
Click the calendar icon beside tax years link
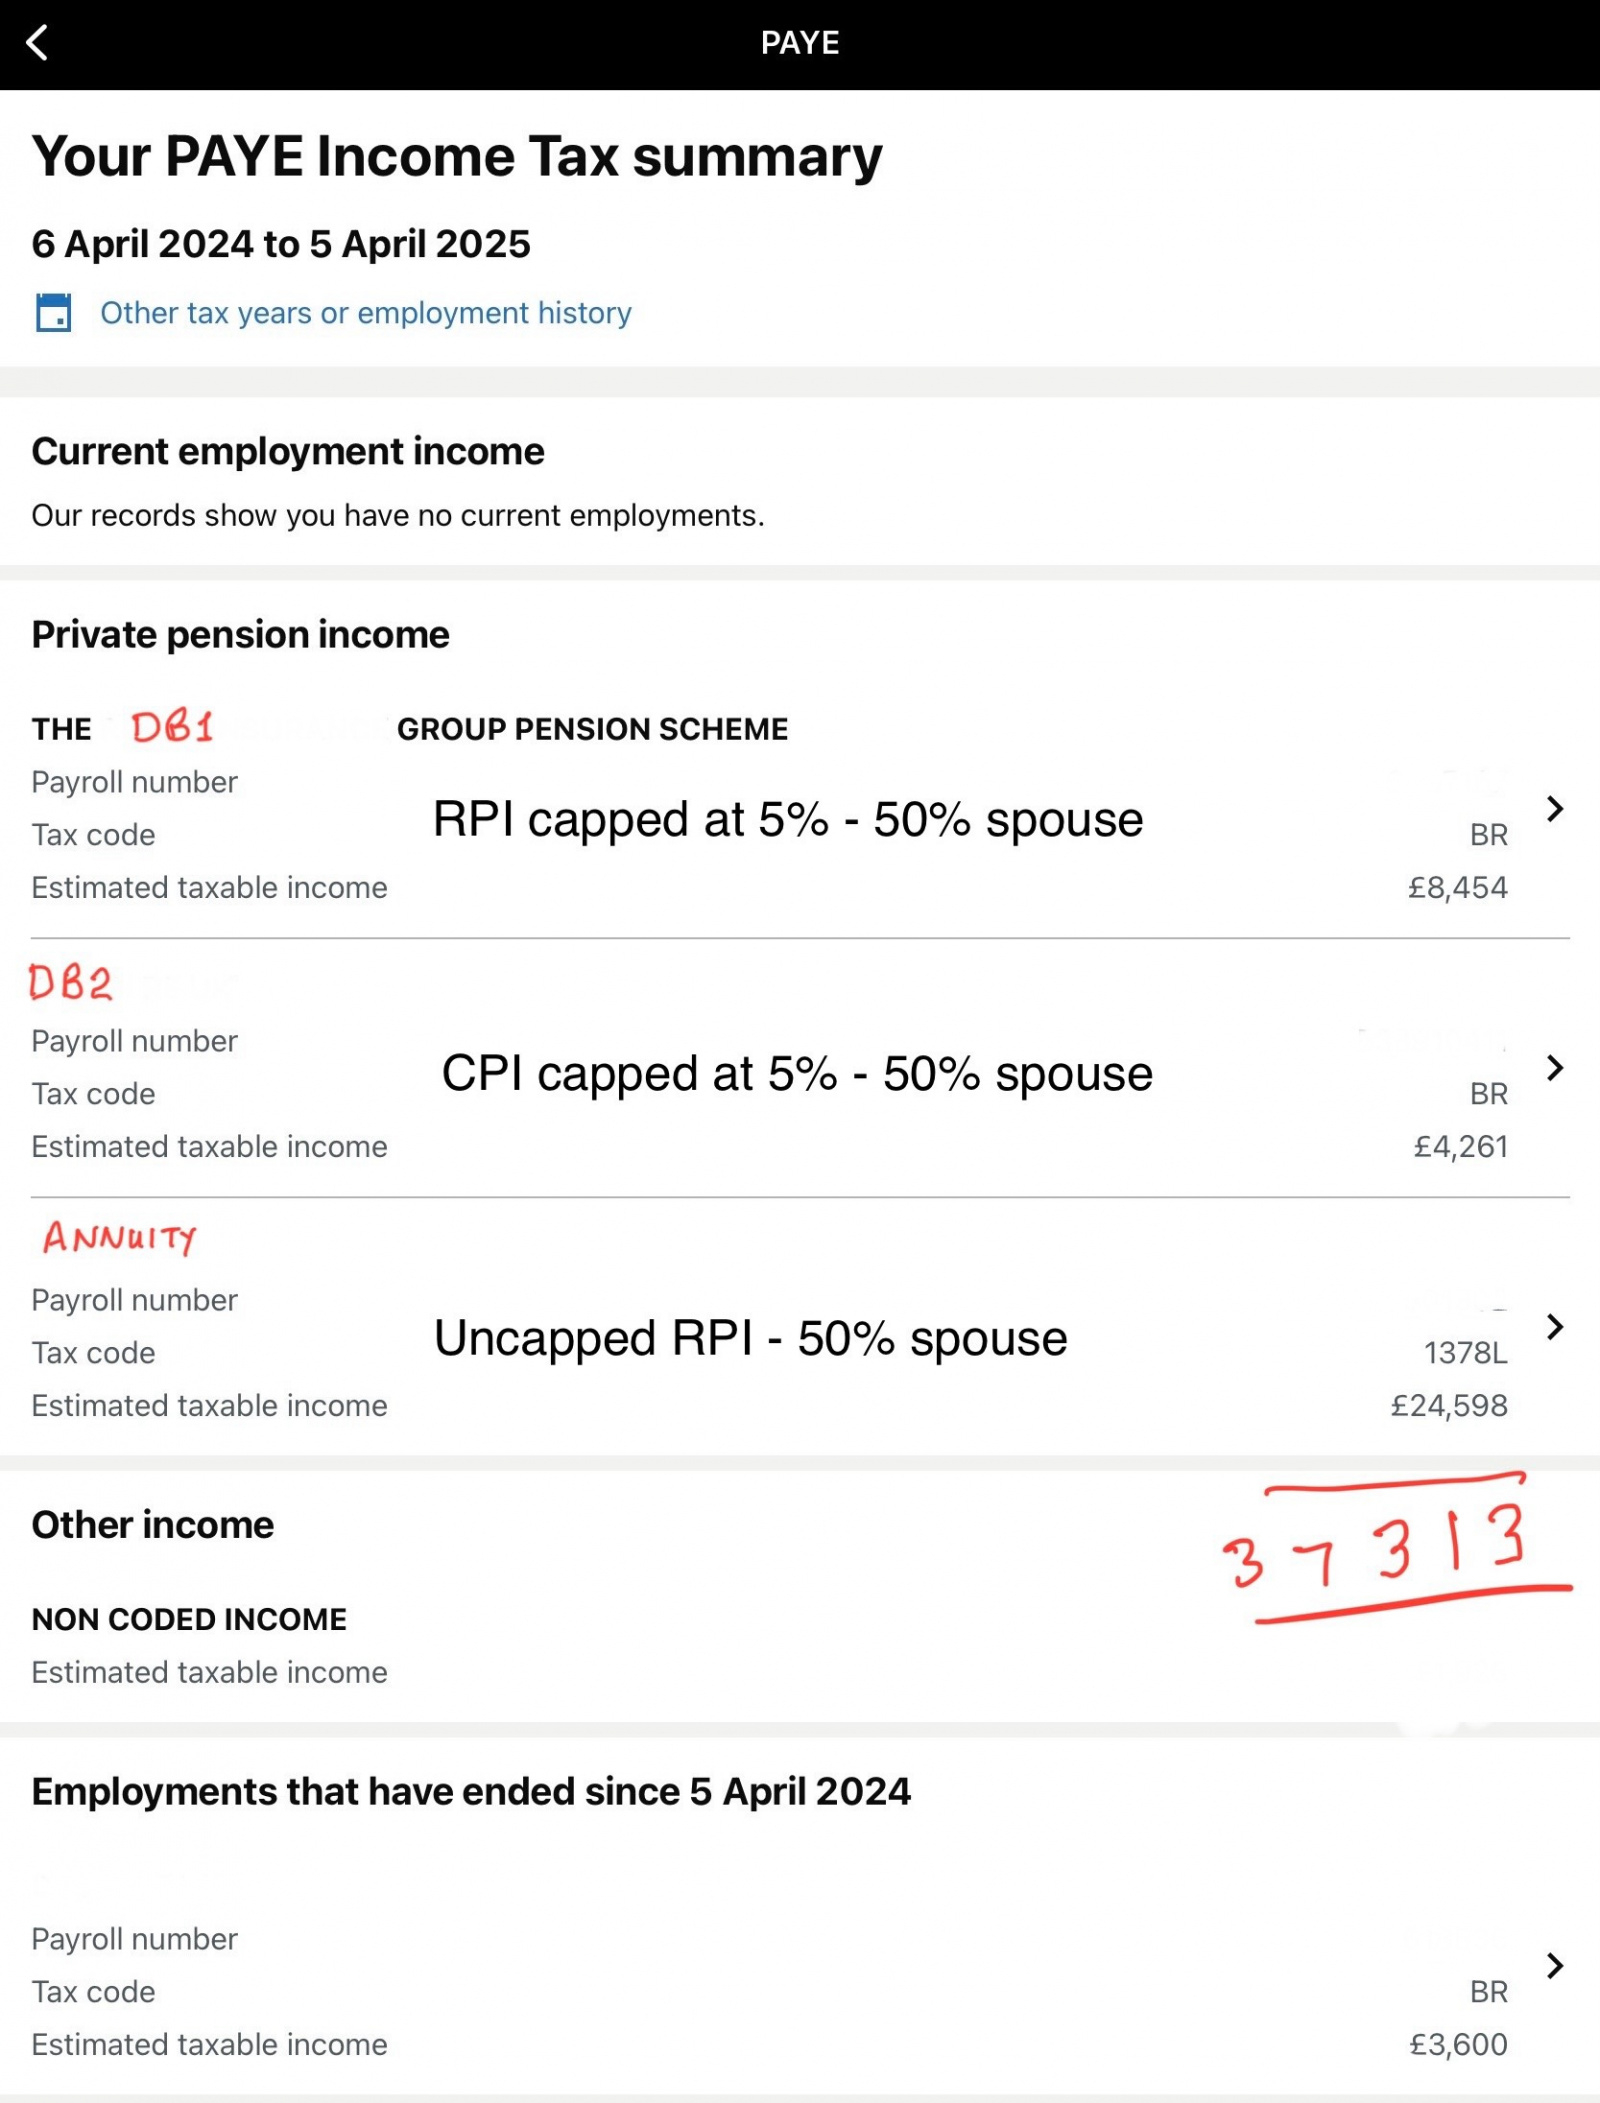click(53, 312)
